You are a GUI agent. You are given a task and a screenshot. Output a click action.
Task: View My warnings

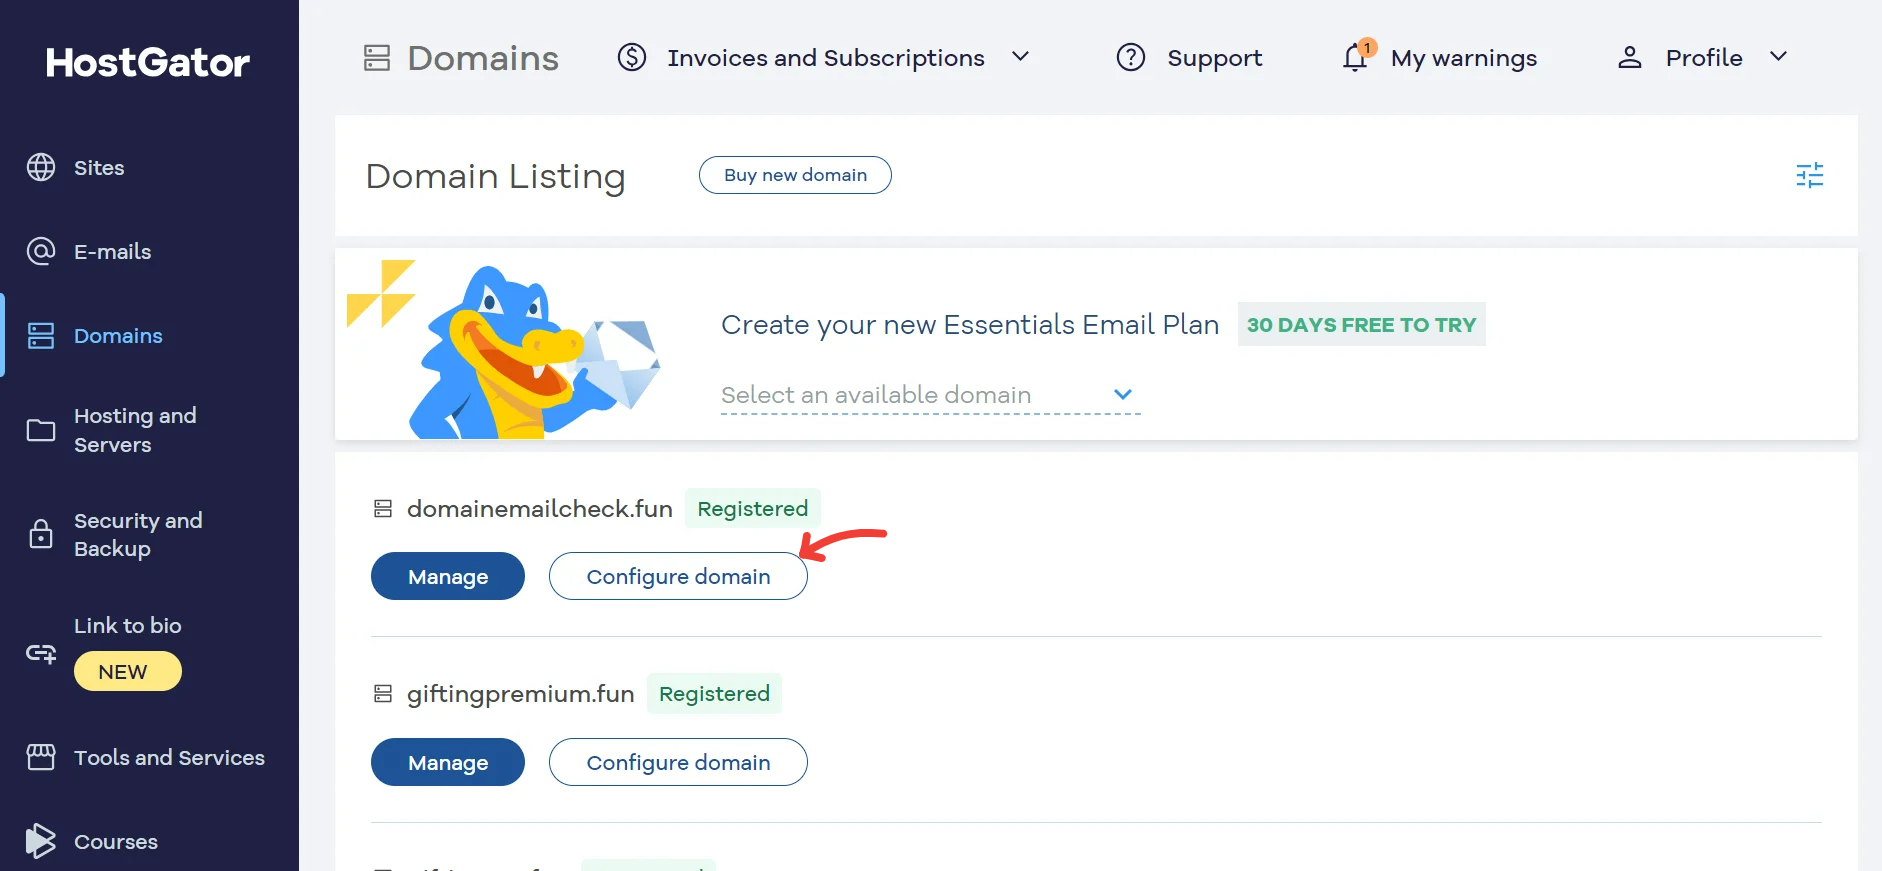point(1464,58)
